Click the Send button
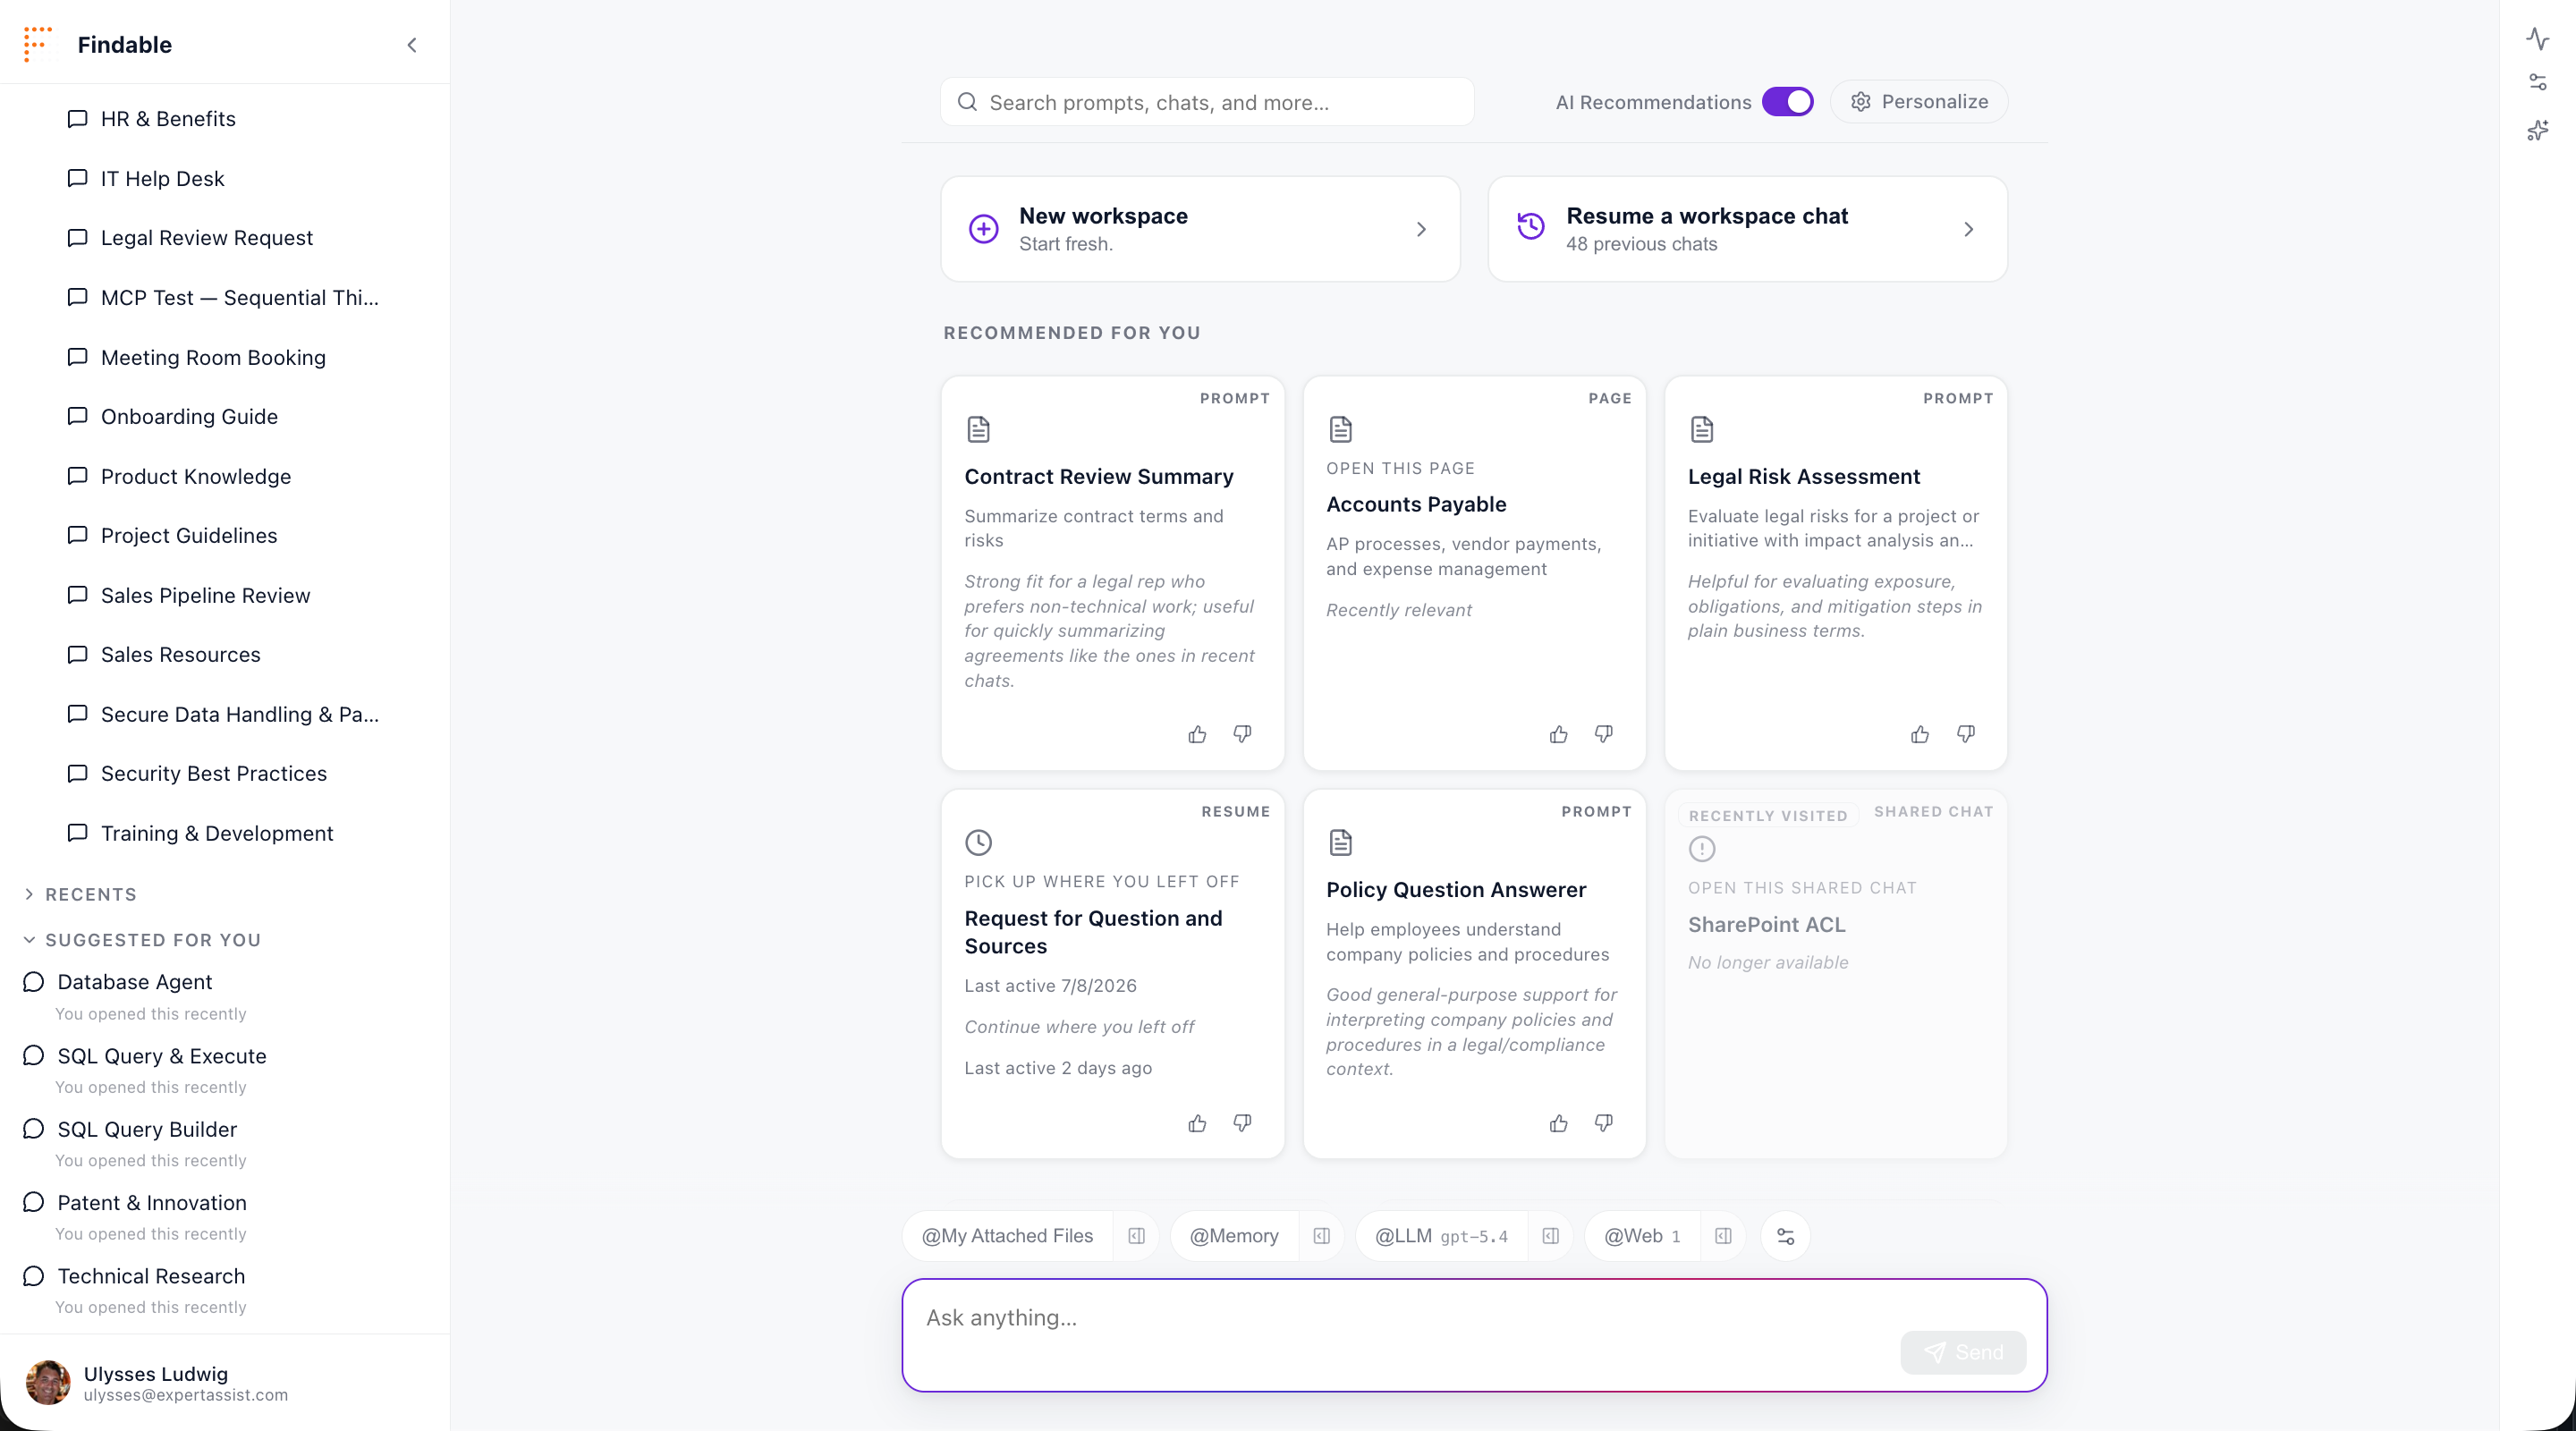2576x1431 pixels. pyautogui.click(x=1963, y=1352)
